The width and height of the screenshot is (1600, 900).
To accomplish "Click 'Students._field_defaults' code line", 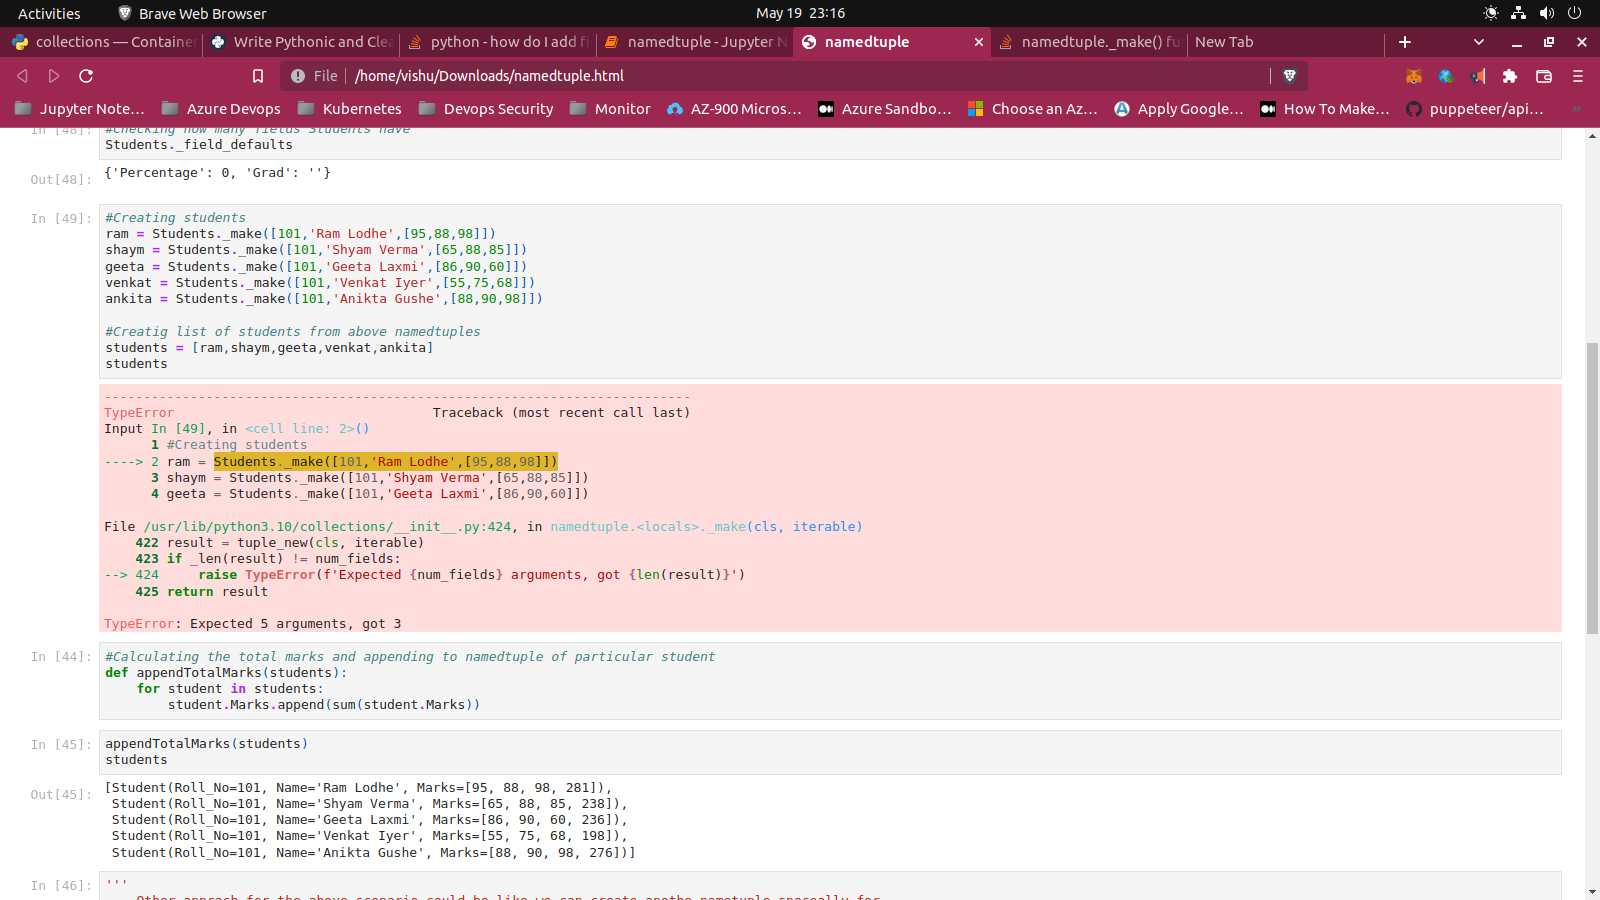I will pos(199,145).
